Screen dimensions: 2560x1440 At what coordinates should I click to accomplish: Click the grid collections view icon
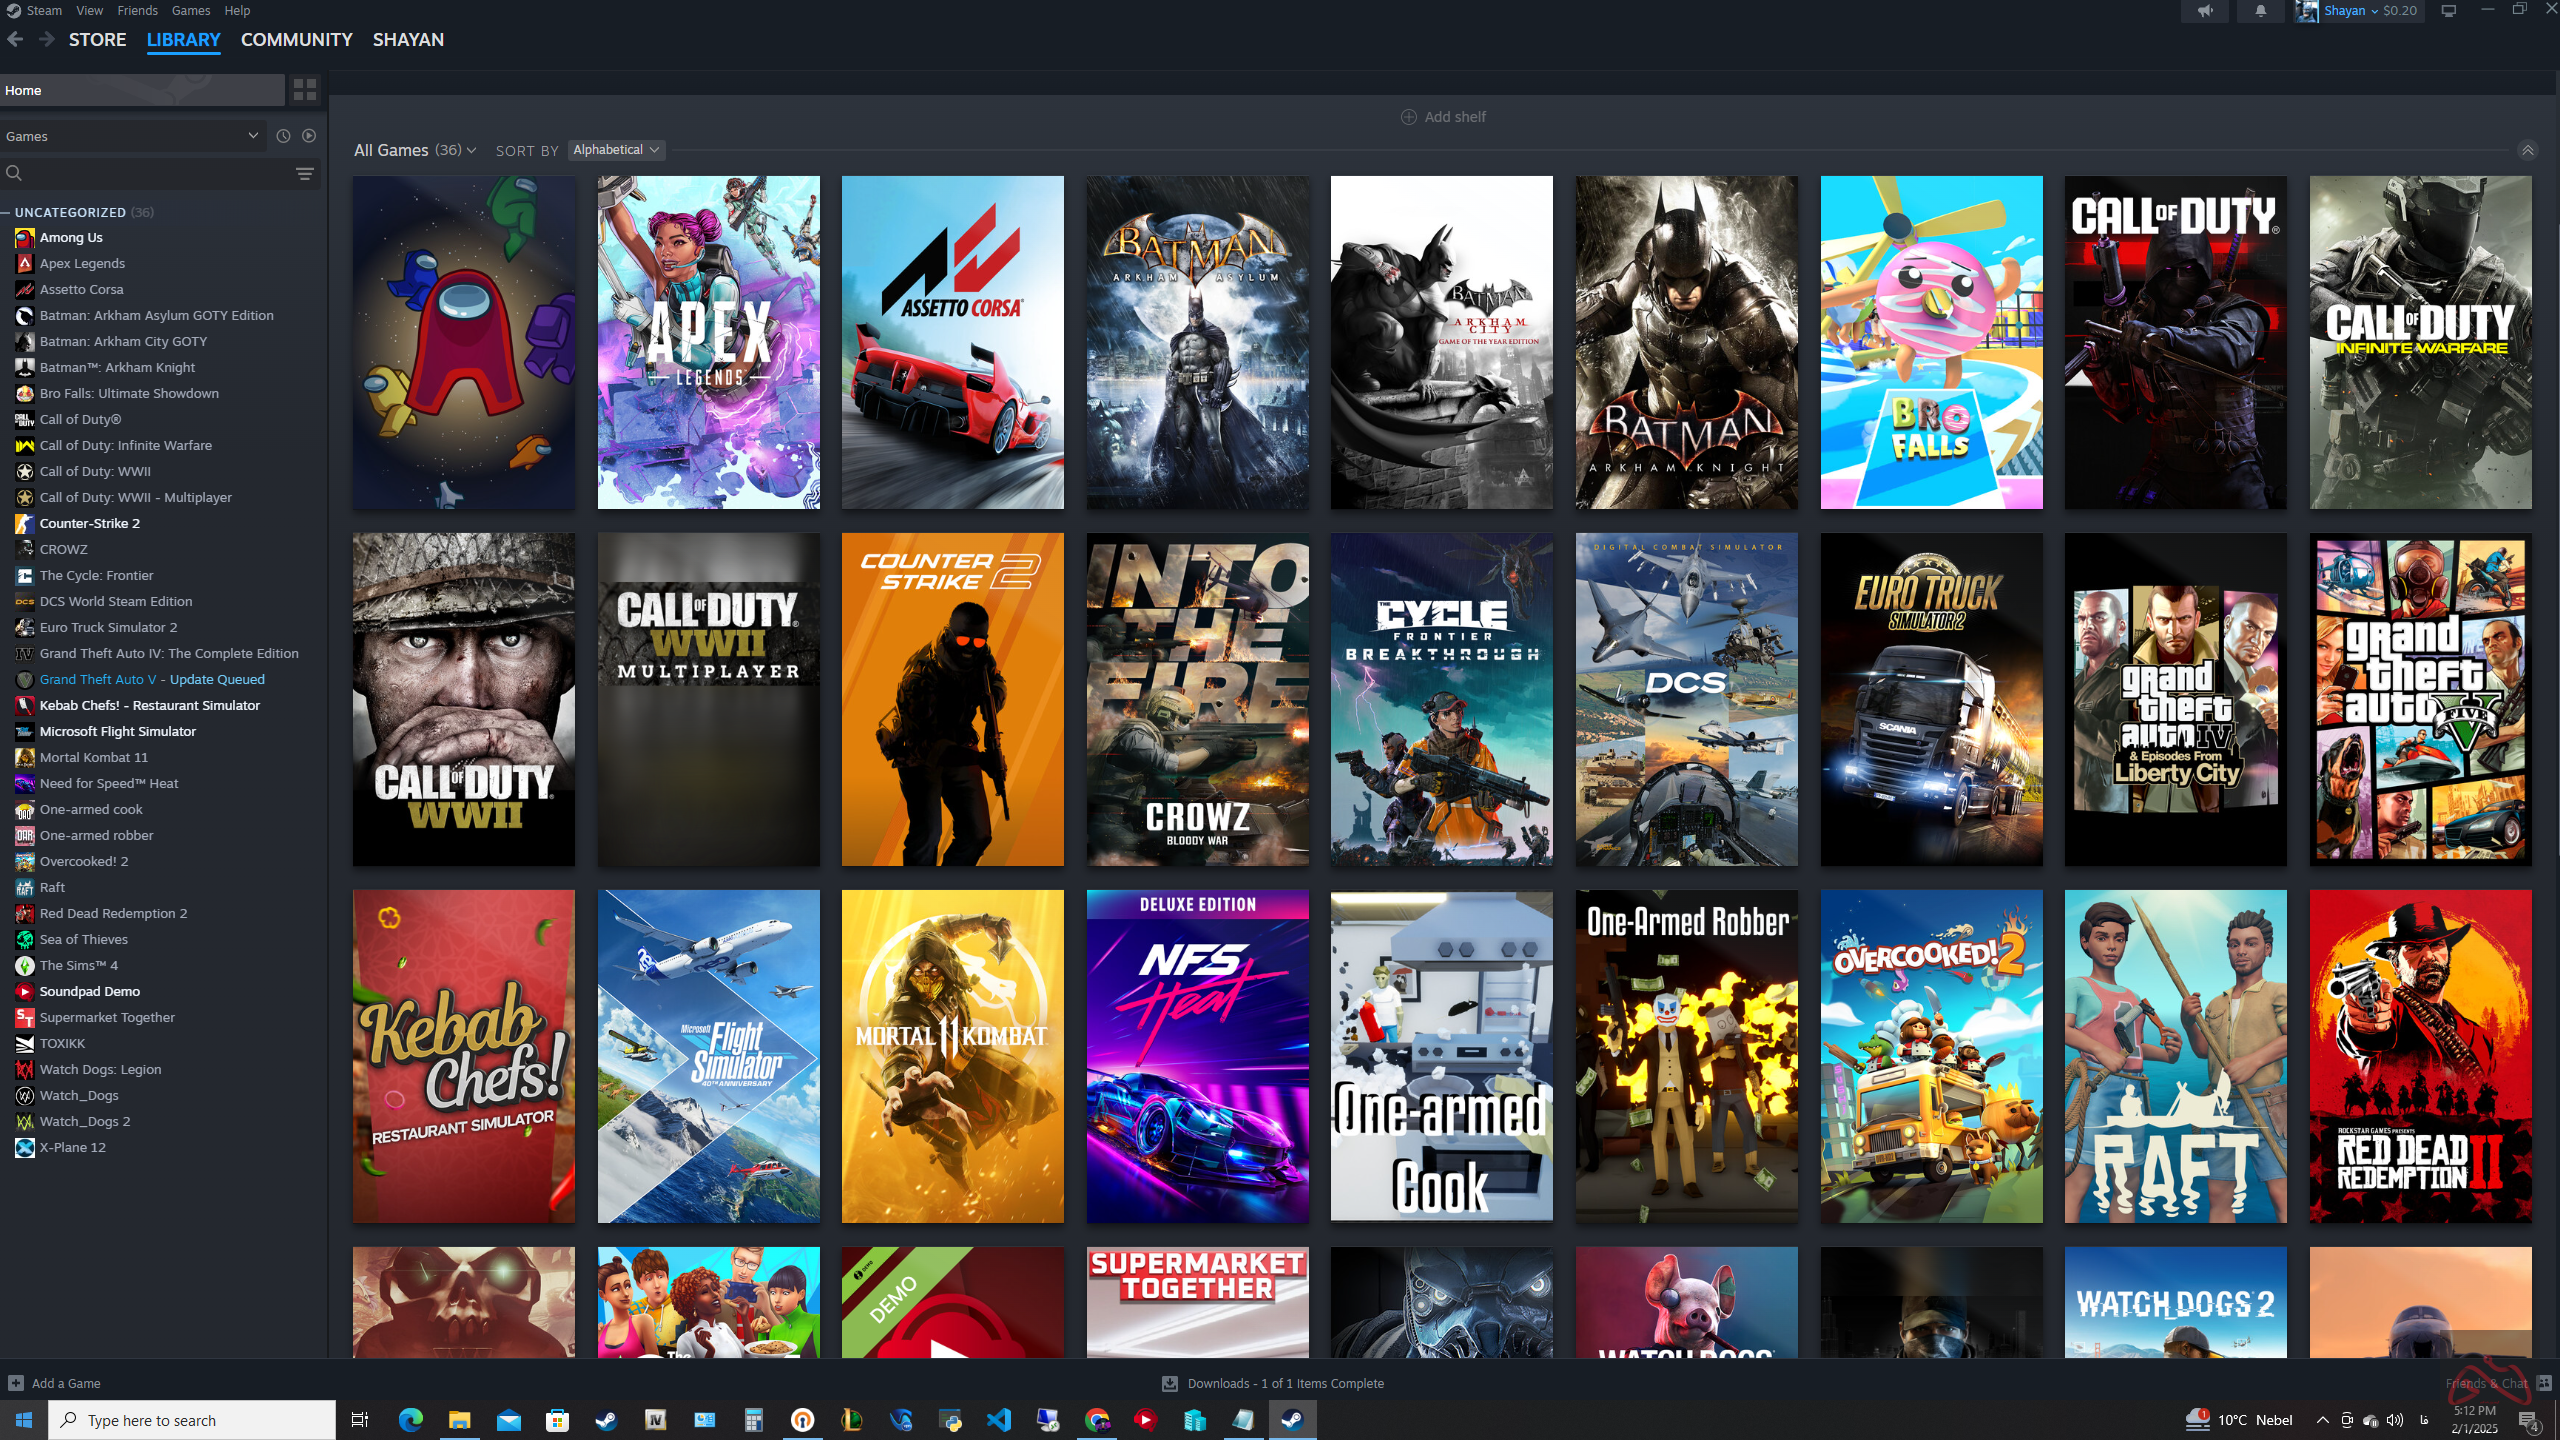pos(305,90)
